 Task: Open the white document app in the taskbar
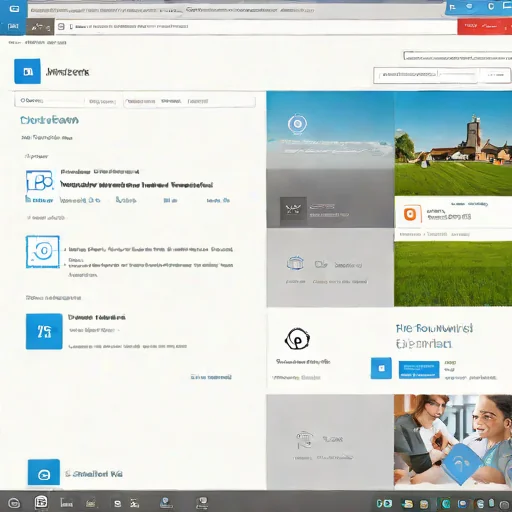coord(41,502)
